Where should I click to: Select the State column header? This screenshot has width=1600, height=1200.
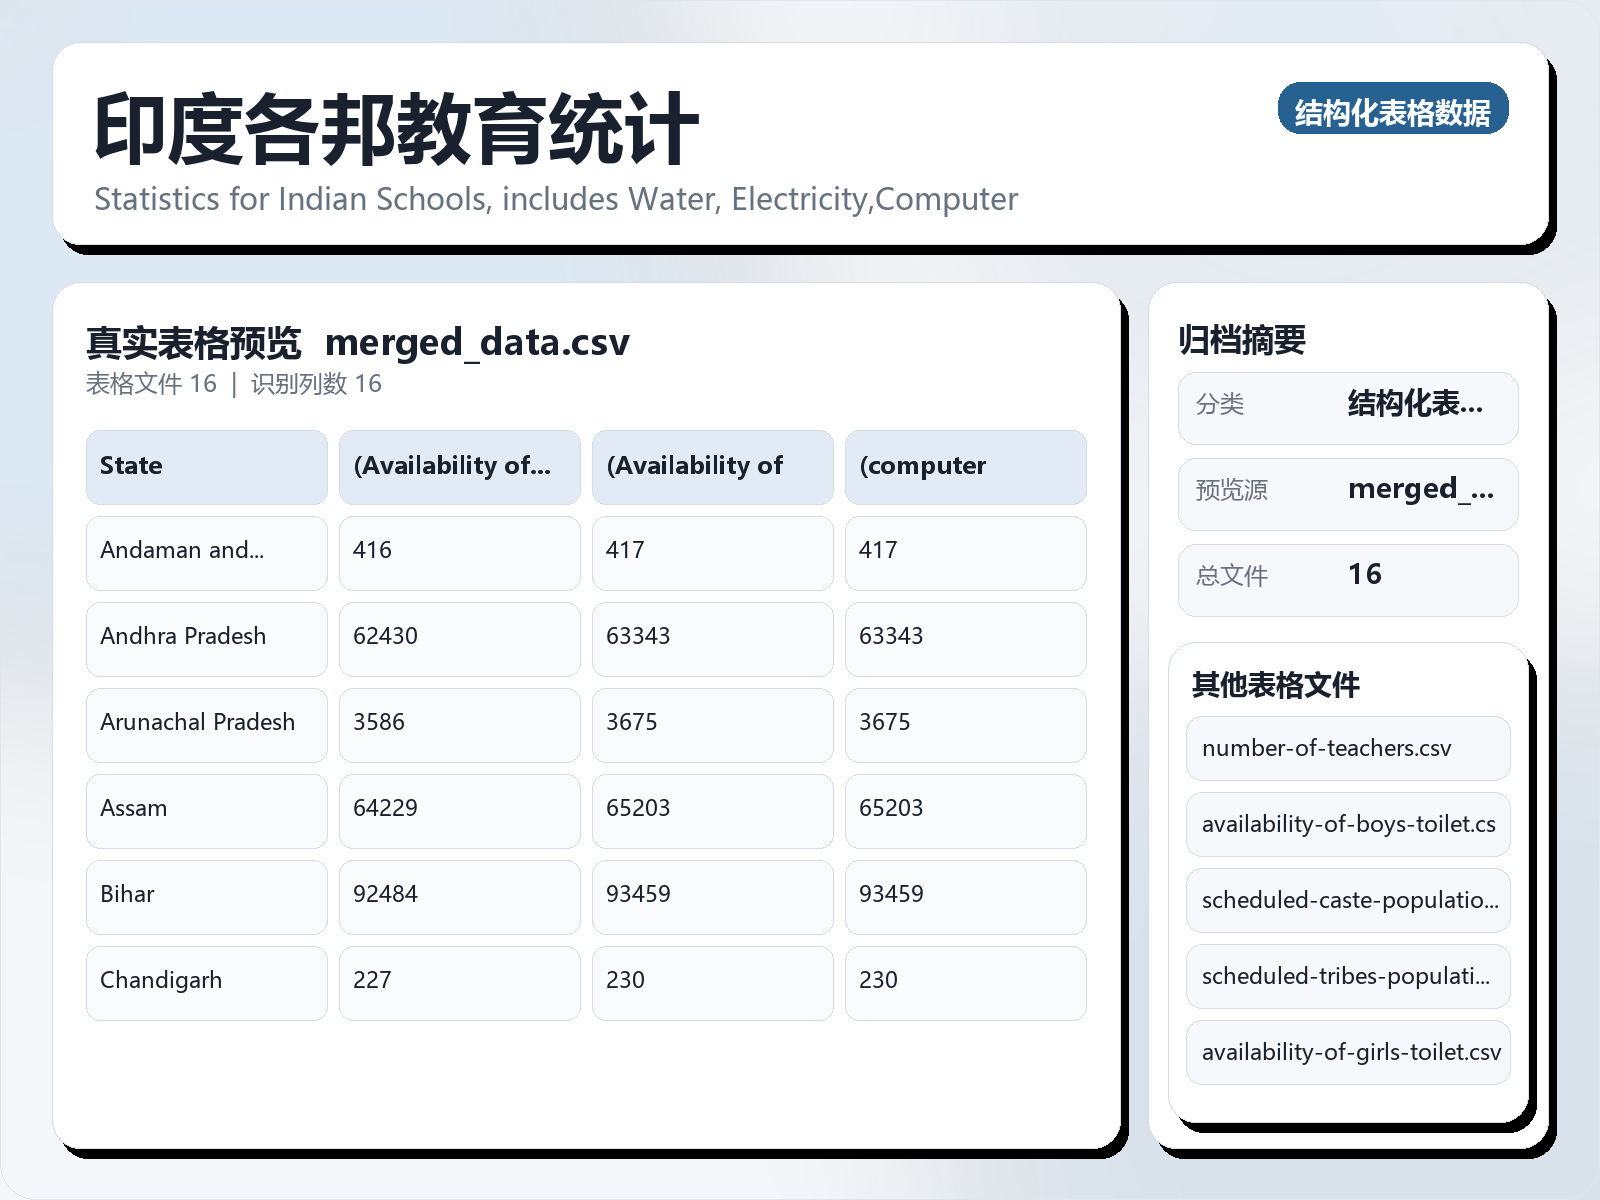[206, 466]
